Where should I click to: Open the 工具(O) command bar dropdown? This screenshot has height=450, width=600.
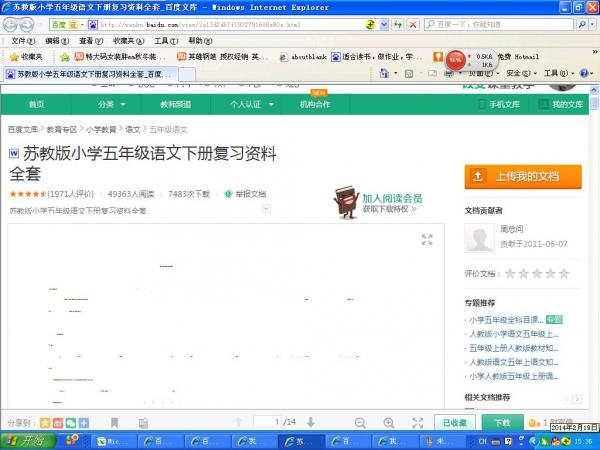coord(559,73)
